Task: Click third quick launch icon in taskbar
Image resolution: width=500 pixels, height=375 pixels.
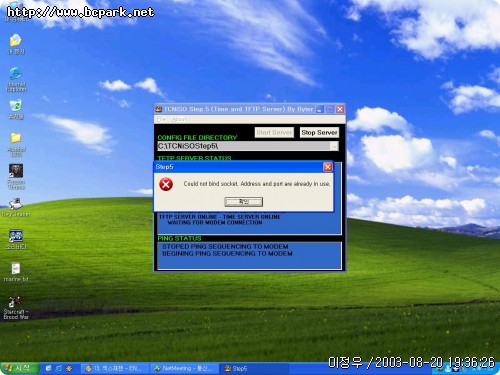Action: [x=69, y=368]
